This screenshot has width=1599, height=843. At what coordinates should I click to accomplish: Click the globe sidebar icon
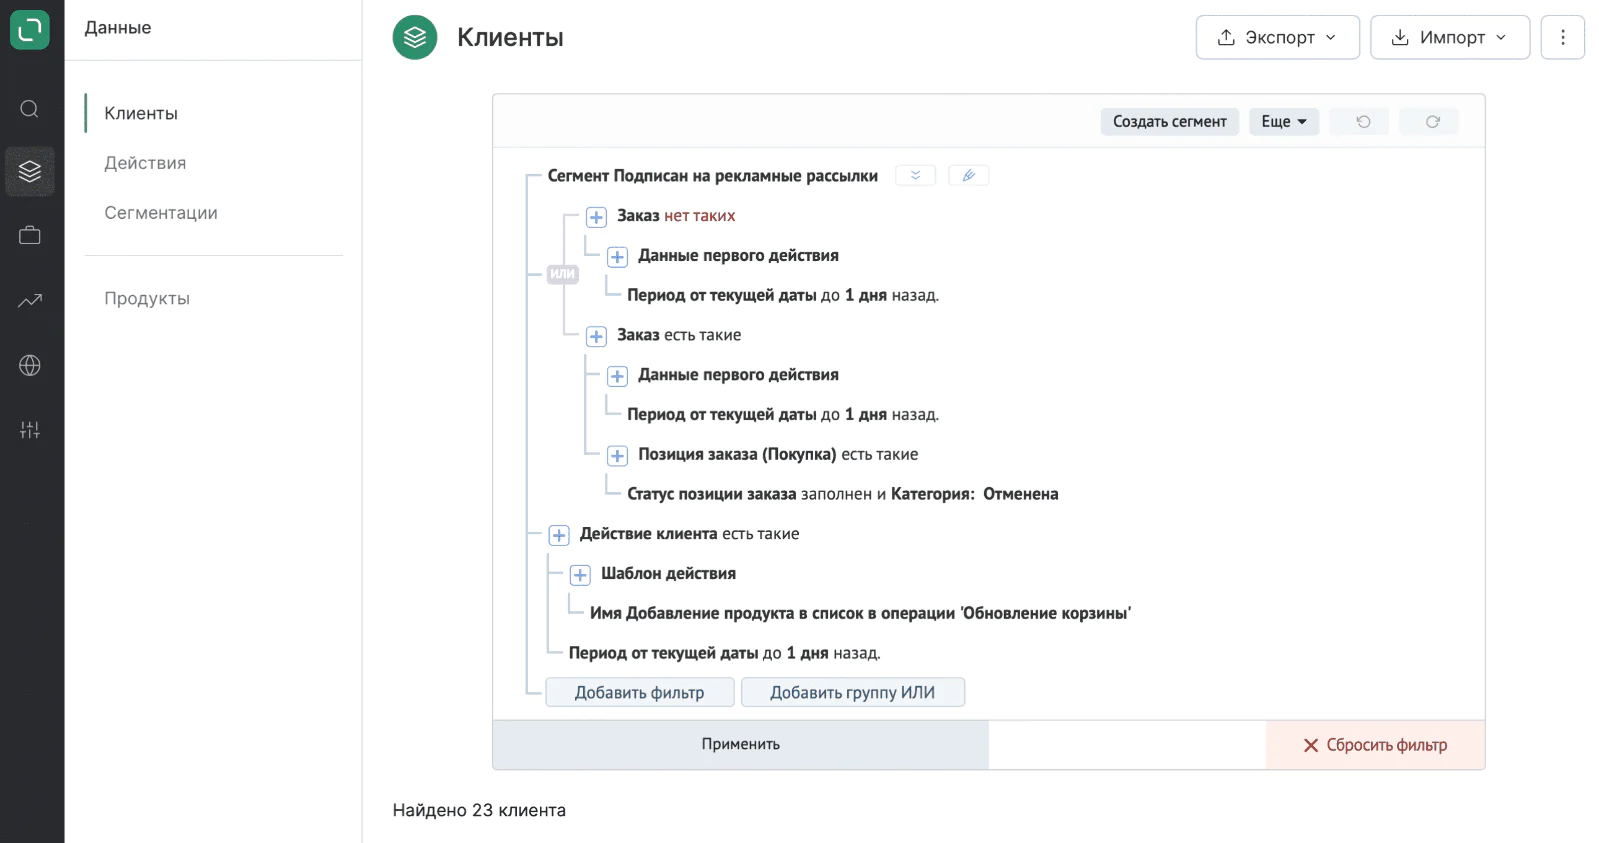click(x=30, y=365)
